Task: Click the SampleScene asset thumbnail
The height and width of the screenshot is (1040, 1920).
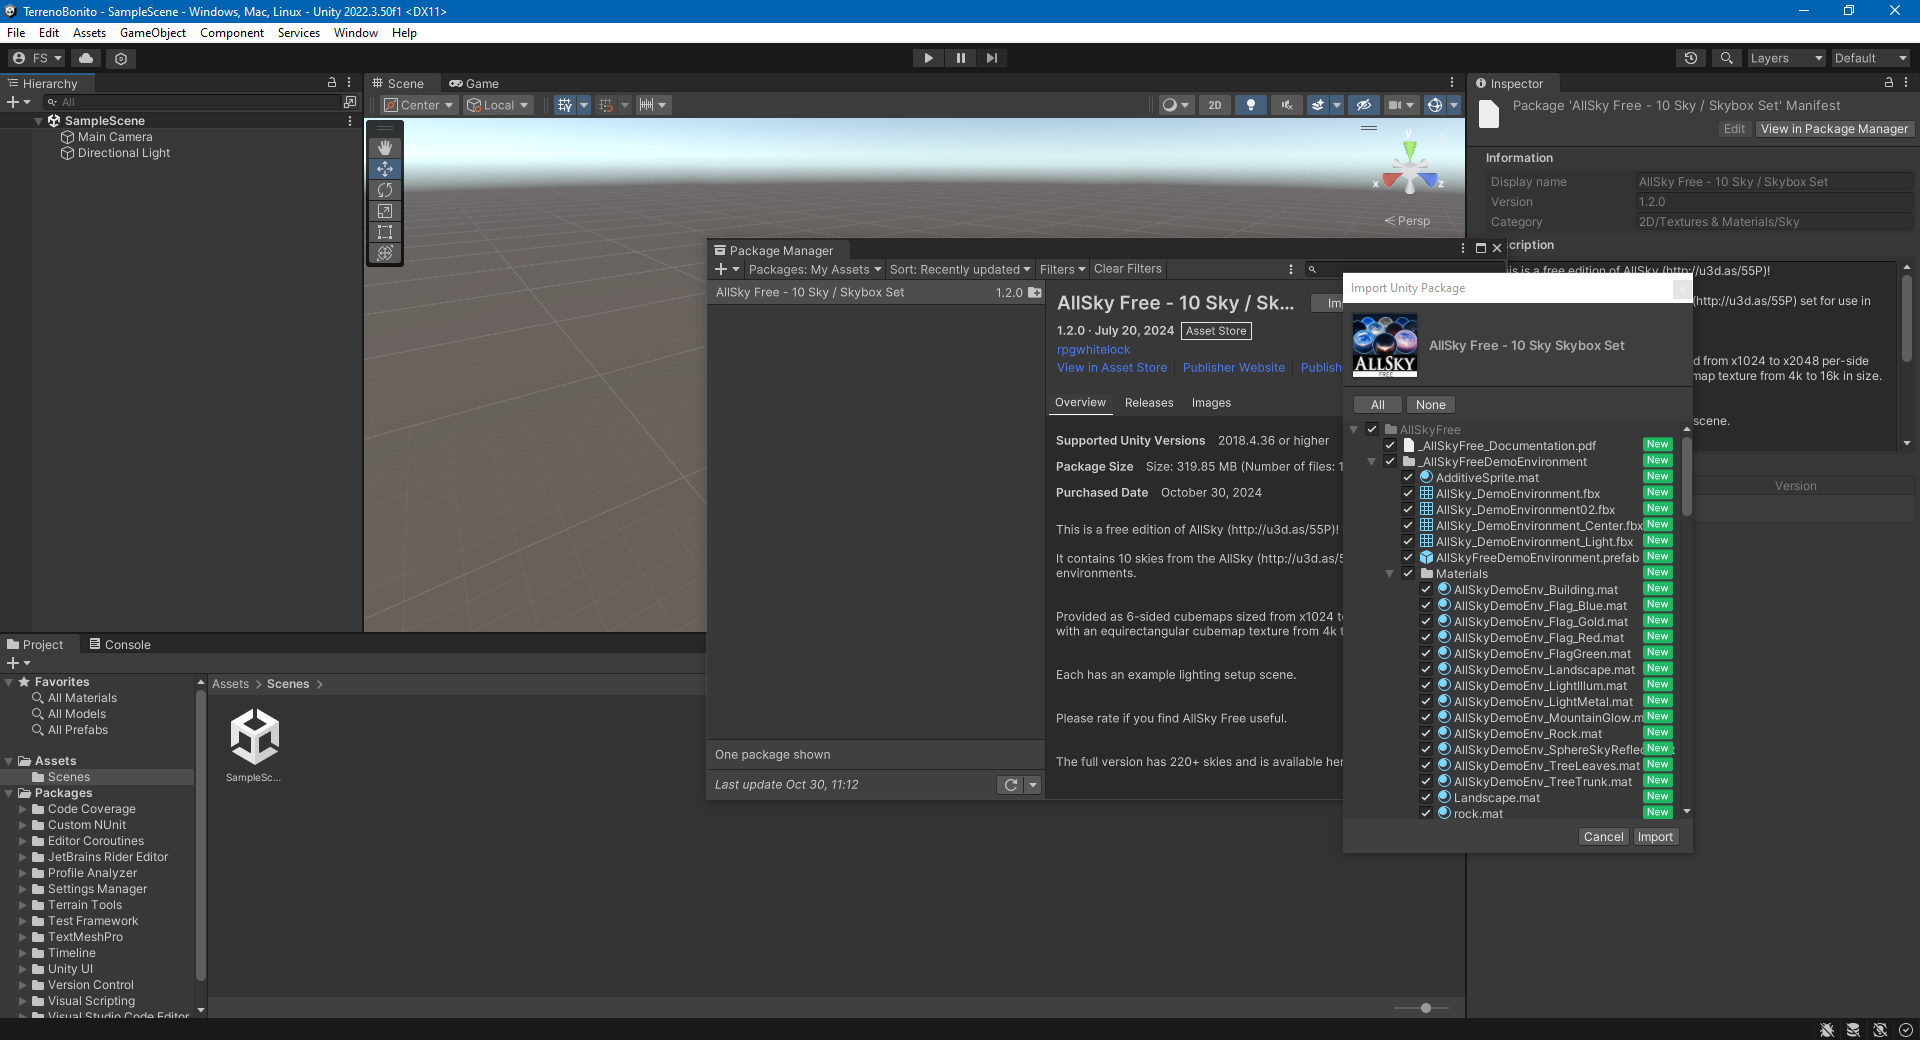Action: (255, 737)
